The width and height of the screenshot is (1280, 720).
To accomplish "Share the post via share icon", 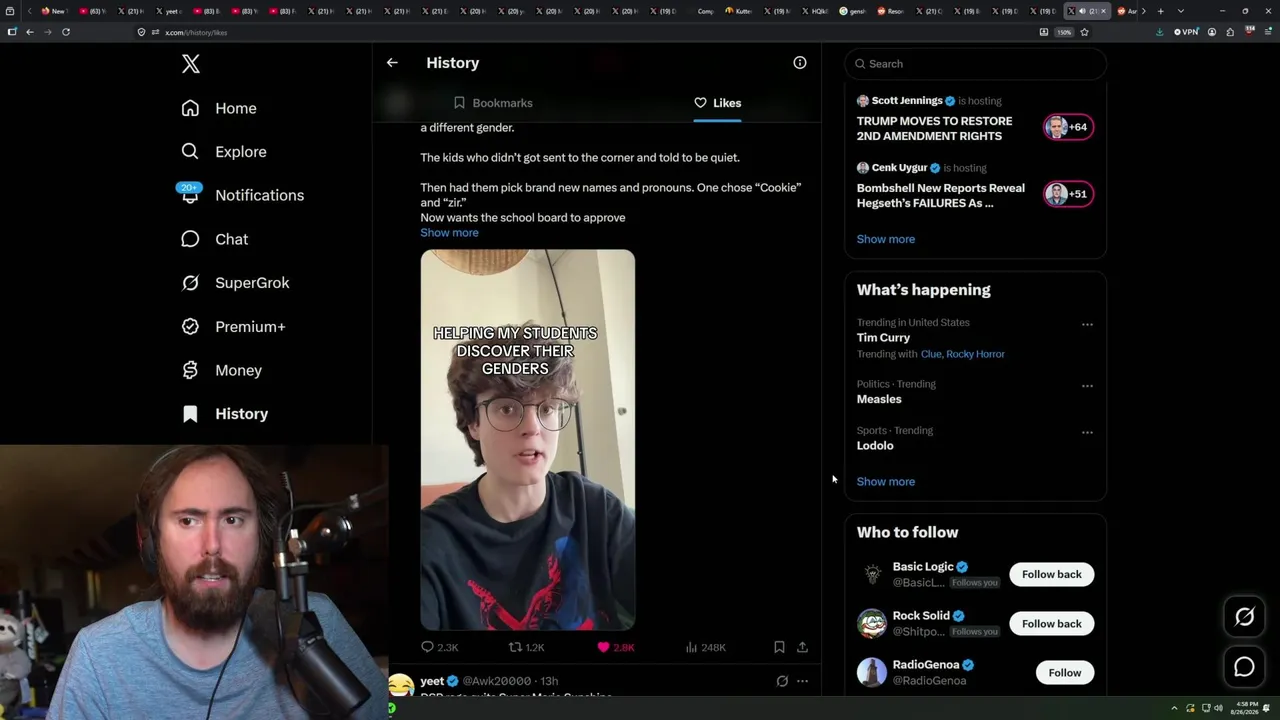I will tap(802, 647).
